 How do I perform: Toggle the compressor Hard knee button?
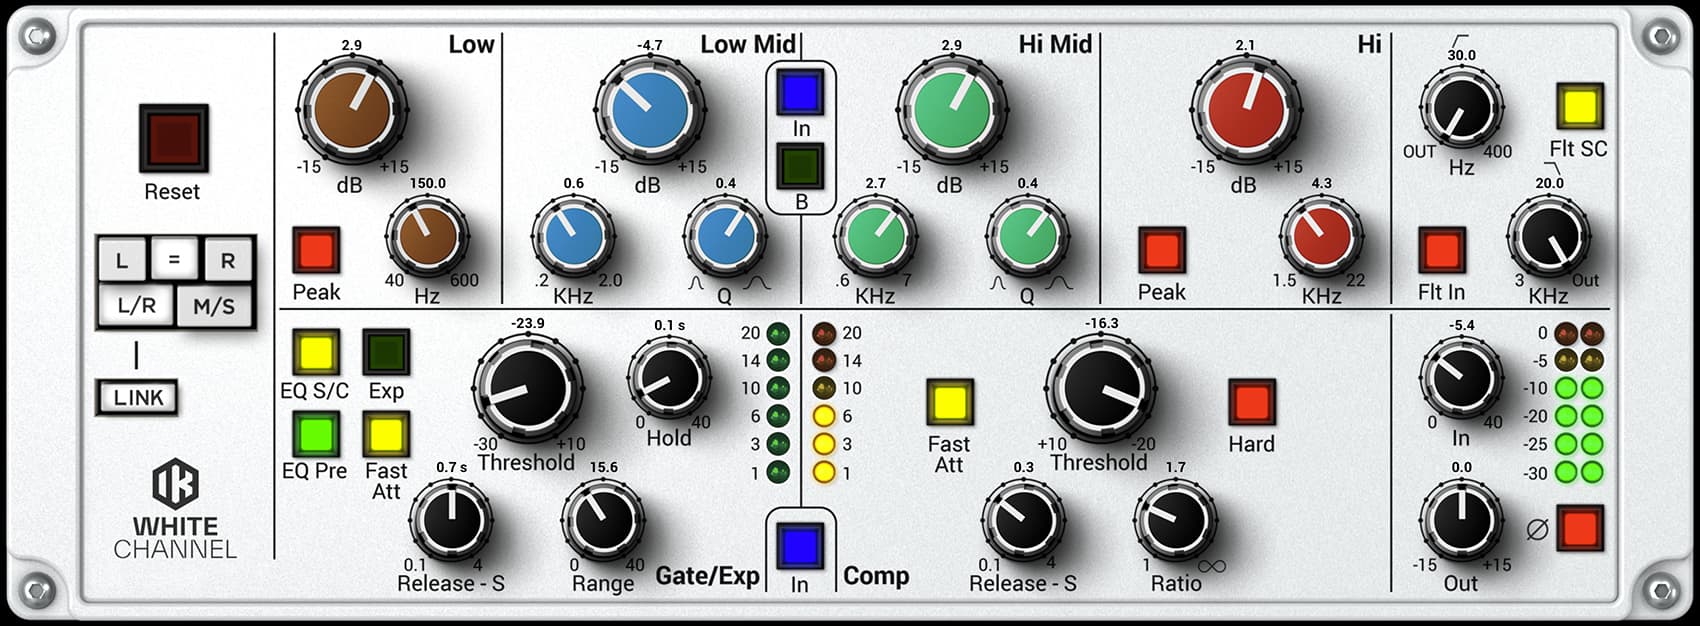click(x=1251, y=402)
